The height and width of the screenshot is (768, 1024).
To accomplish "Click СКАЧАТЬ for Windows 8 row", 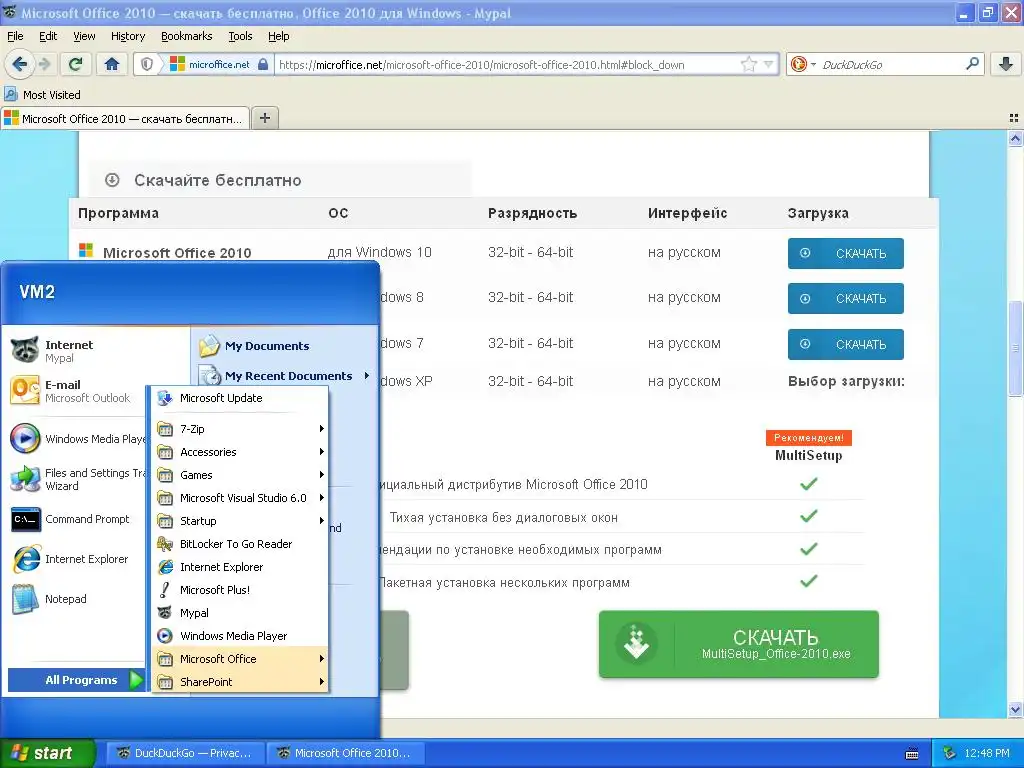I will tap(845, 298).
